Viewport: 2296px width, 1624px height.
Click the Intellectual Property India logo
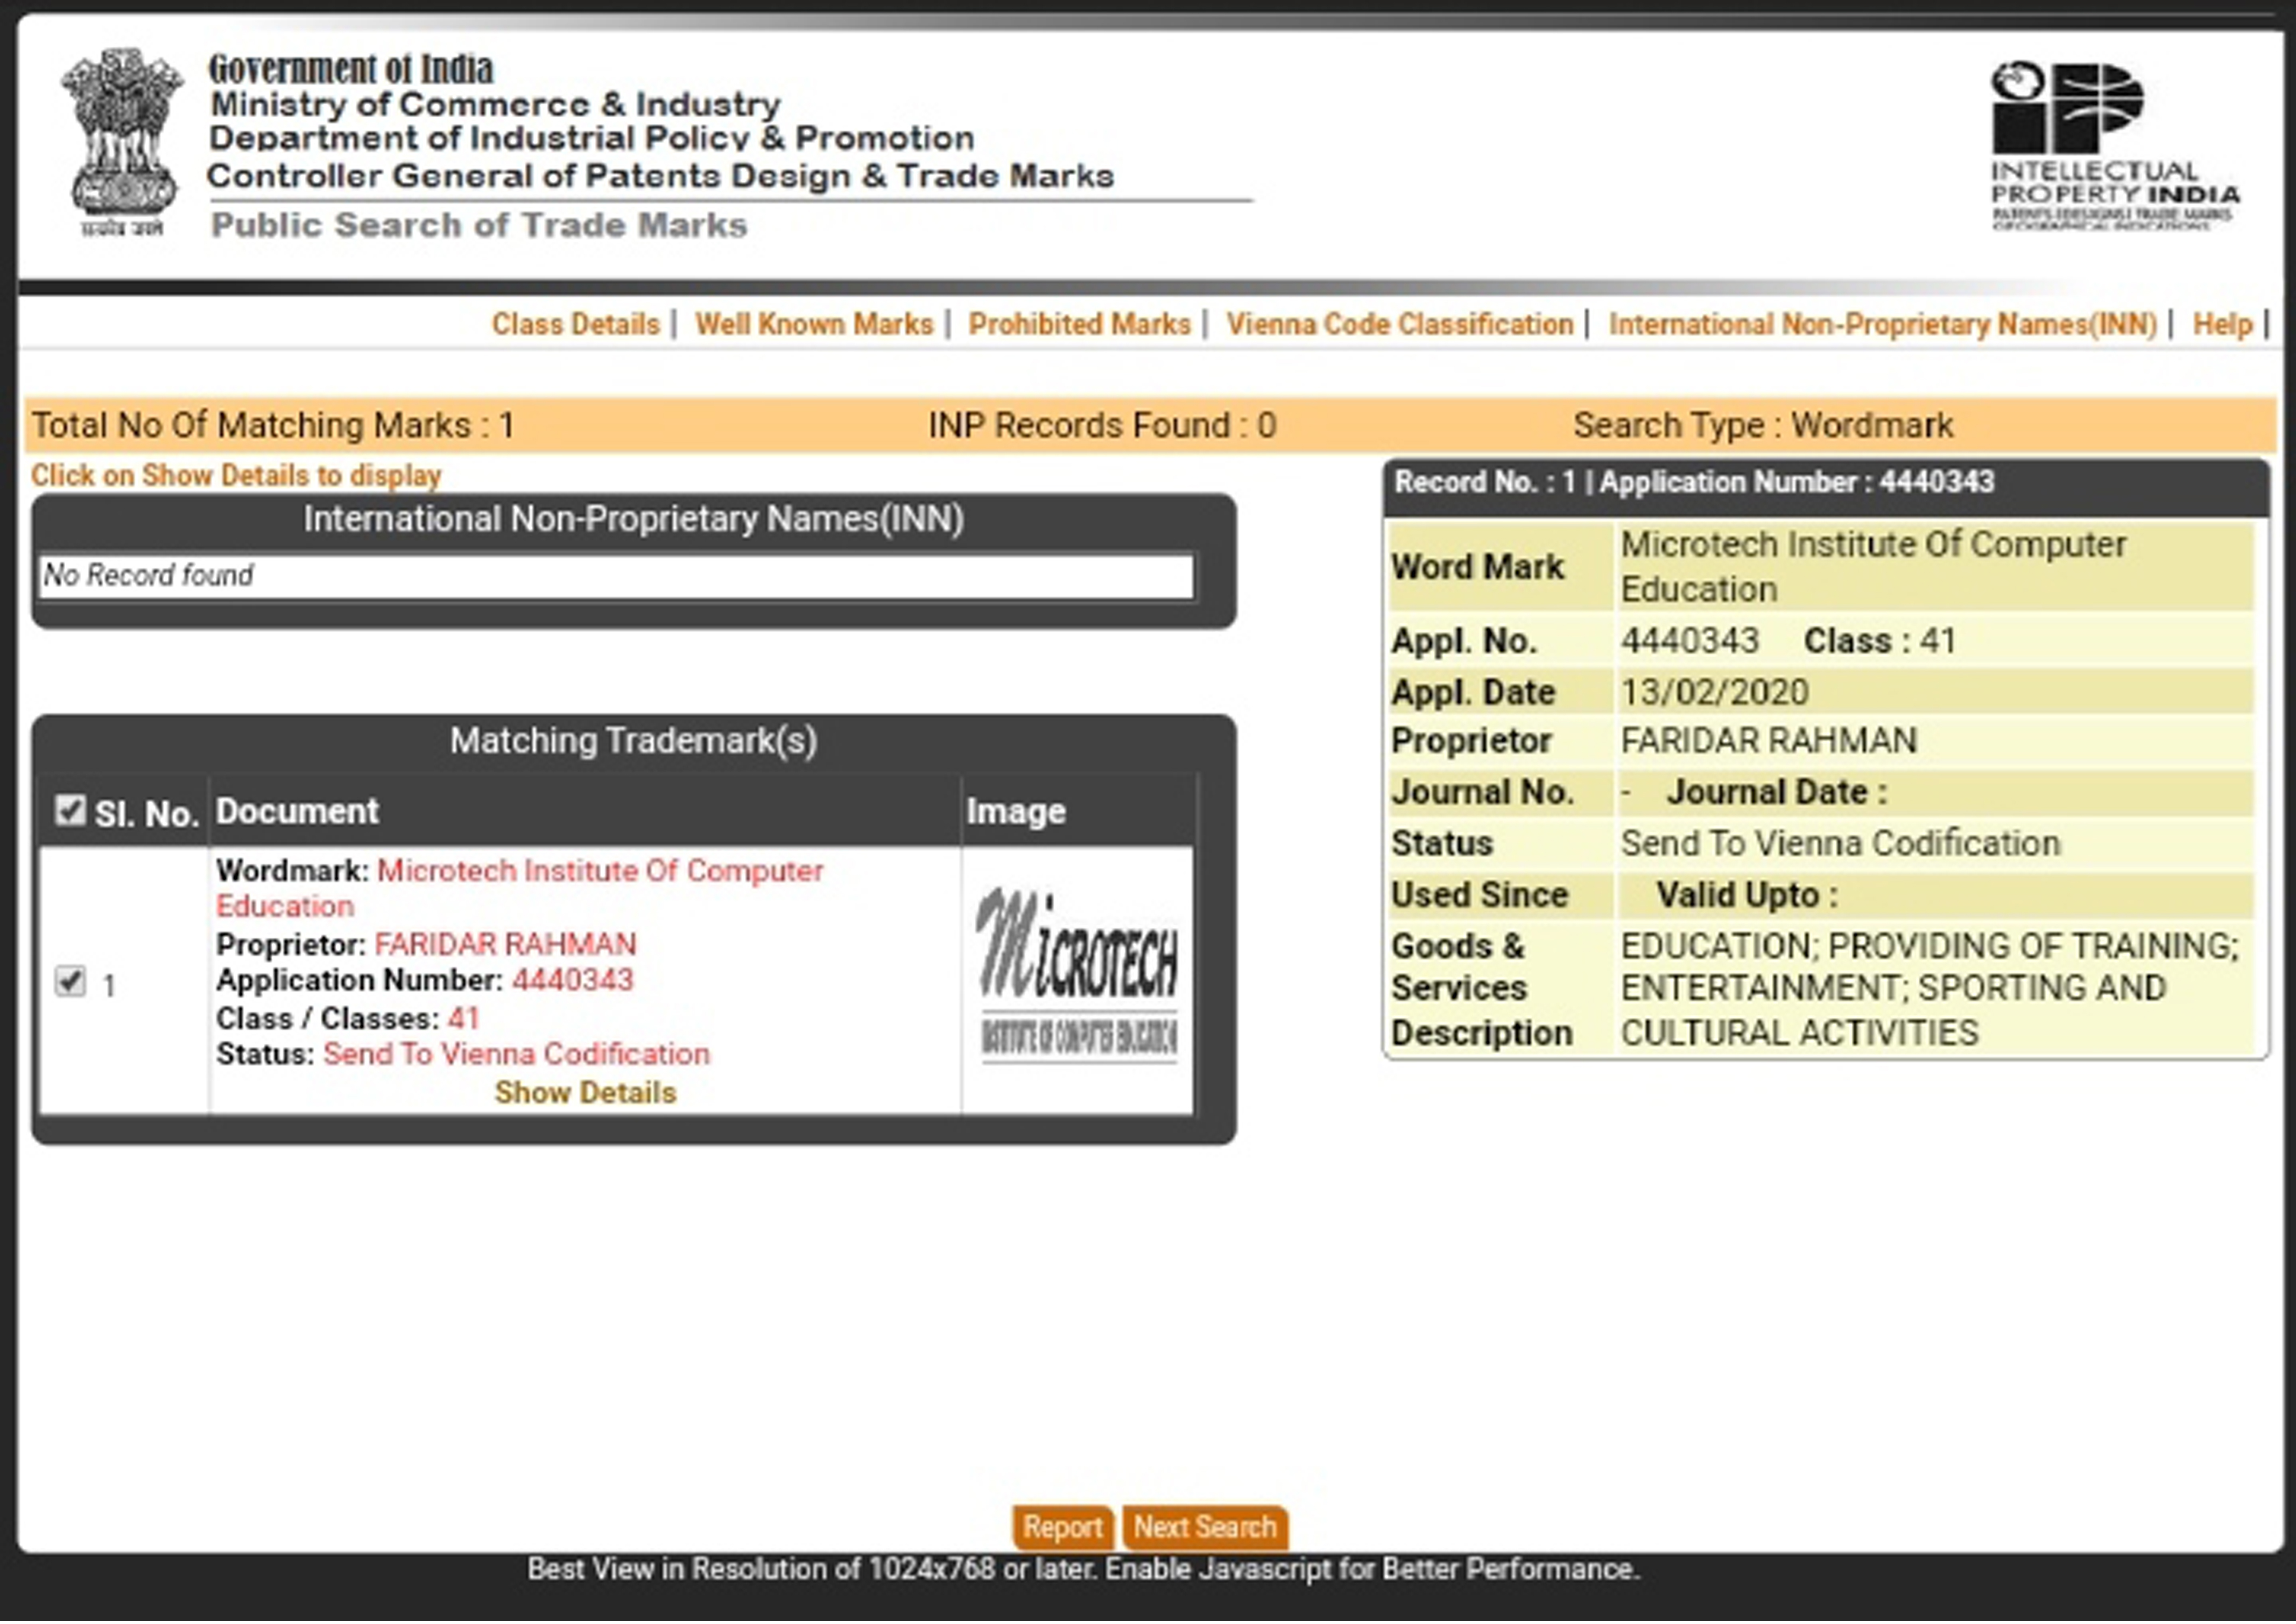(x=2114, y=146)
